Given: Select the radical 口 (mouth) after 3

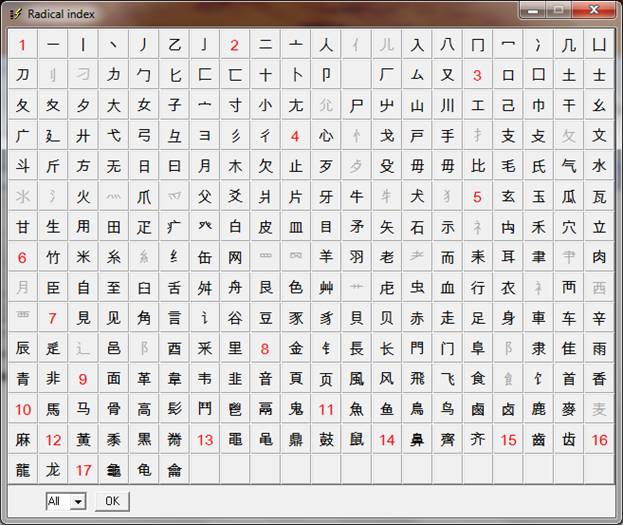Looking at the screenshot, I should (508, 75).
